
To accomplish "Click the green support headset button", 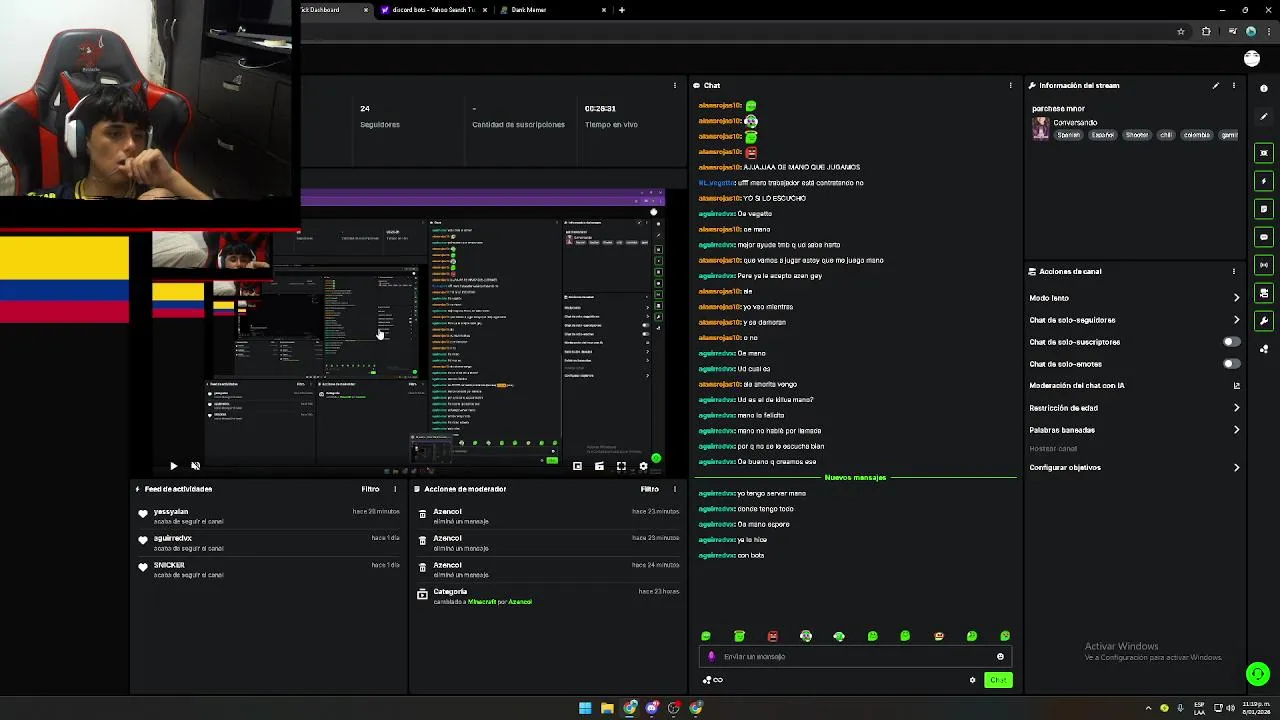I will point(1257,674).
